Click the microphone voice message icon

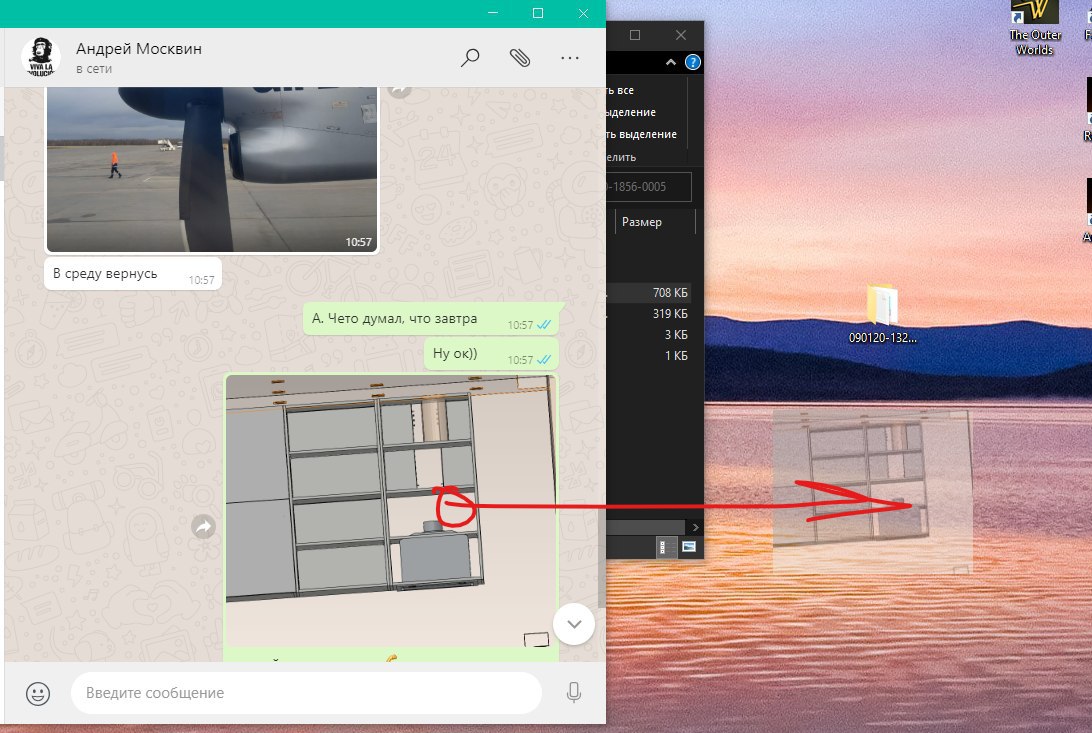coord(574,693)
